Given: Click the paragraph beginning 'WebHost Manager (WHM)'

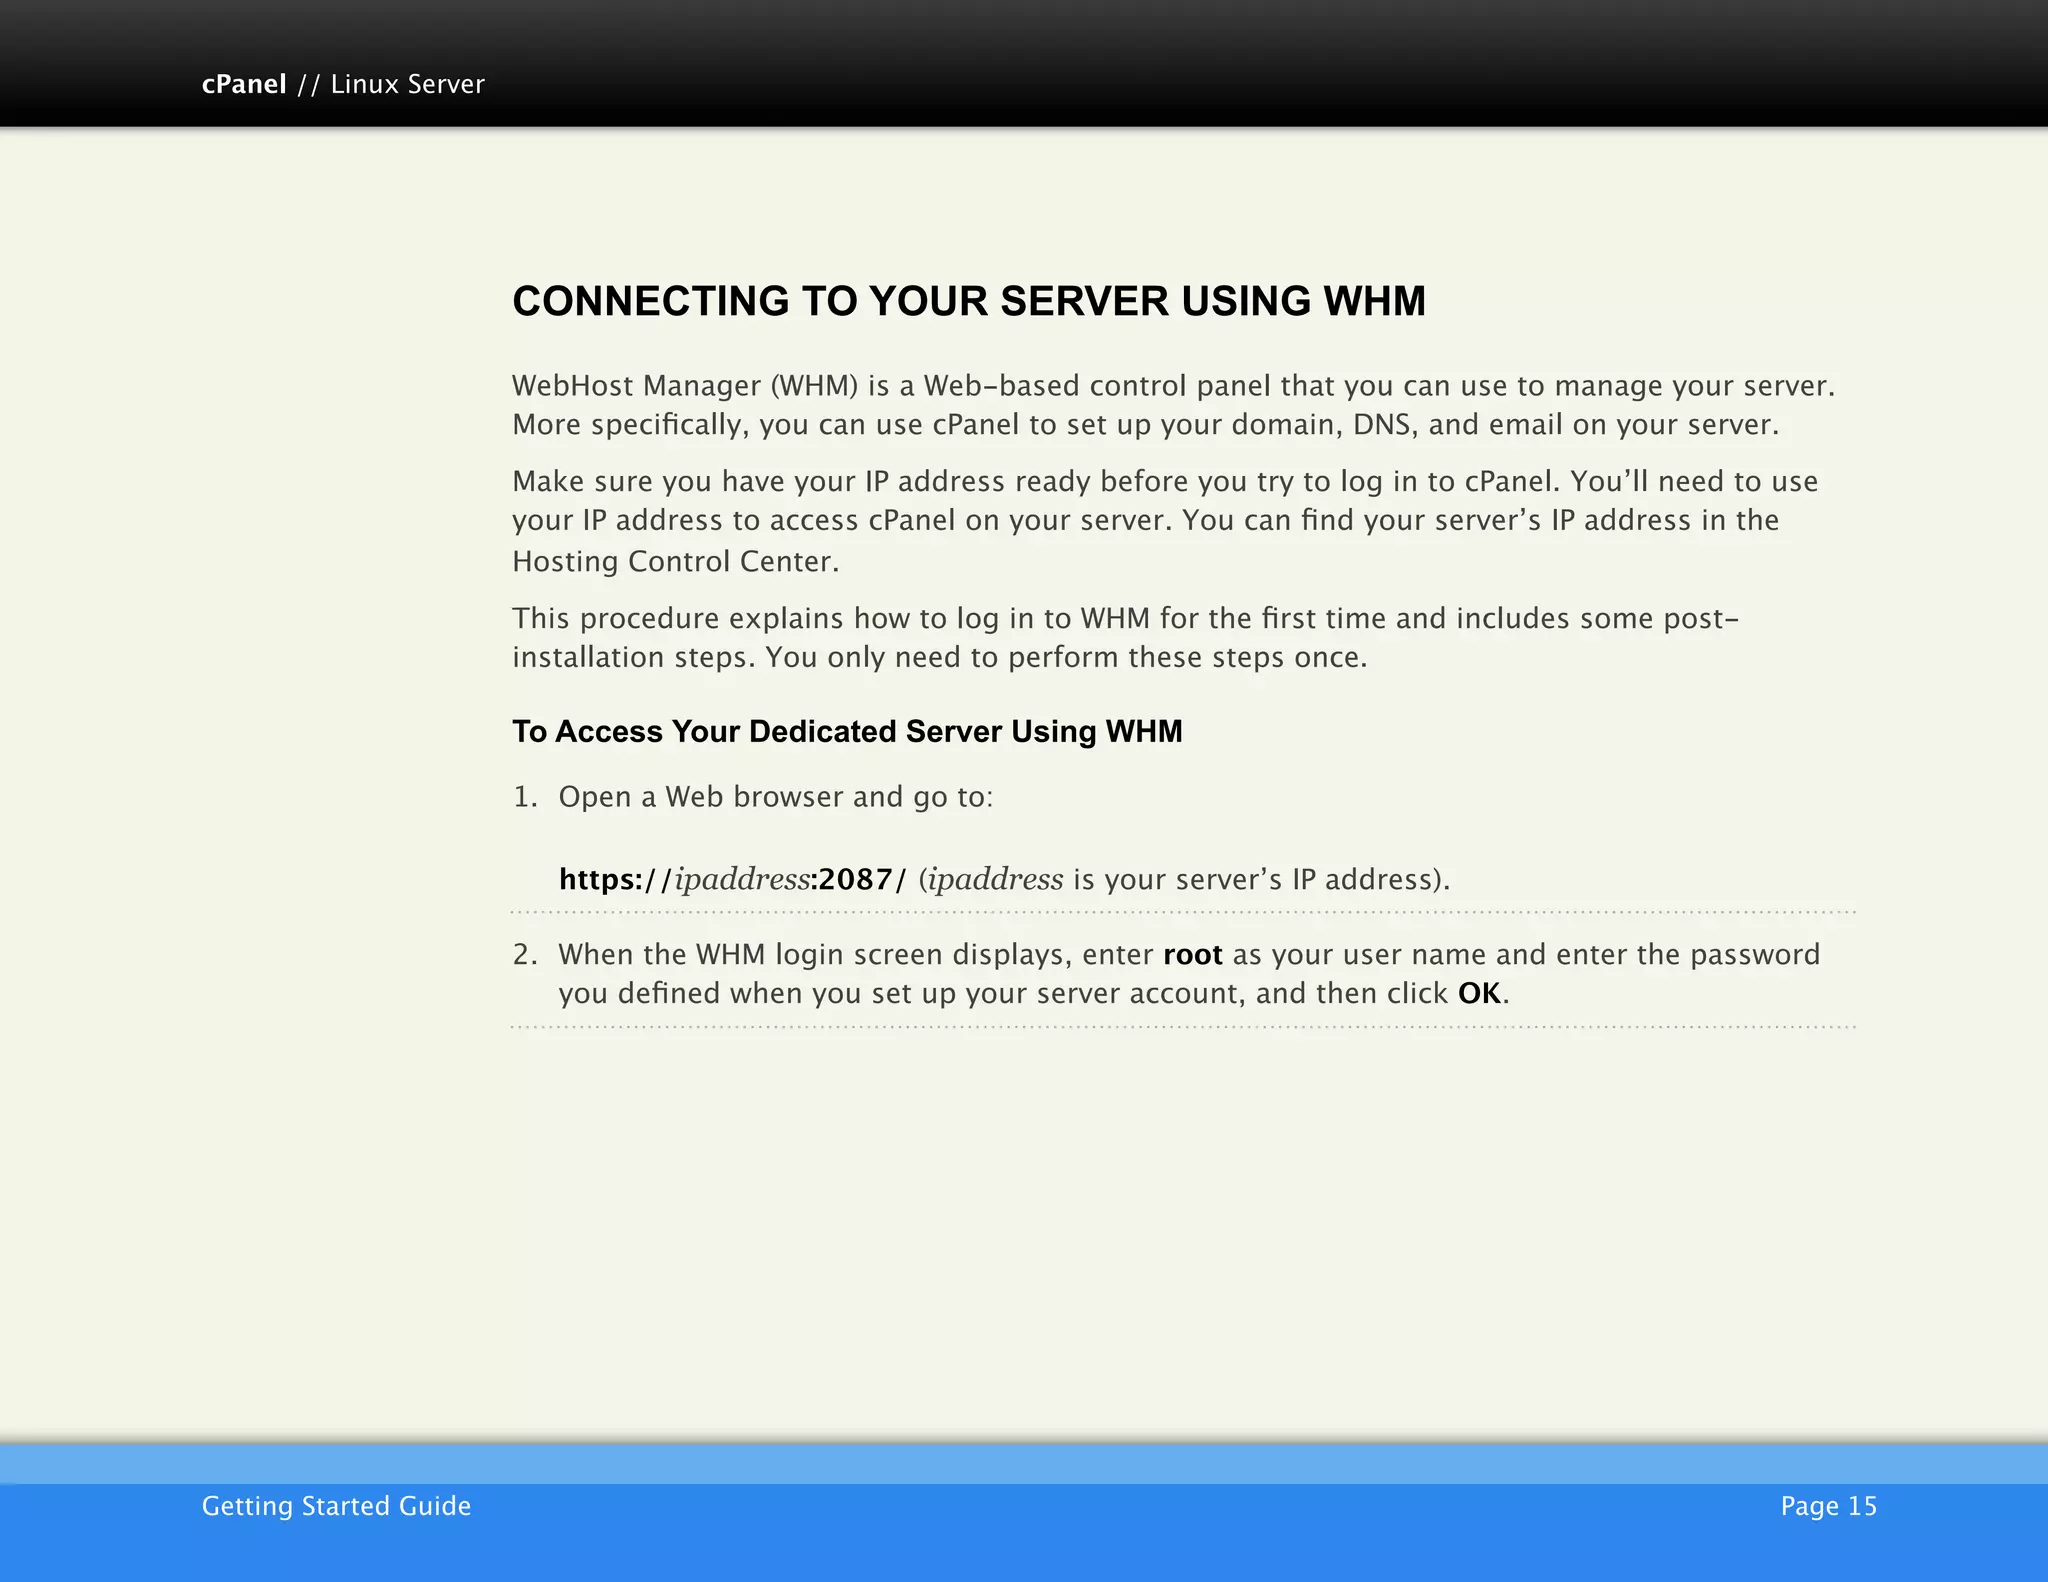Looking at the screenshot, I should click(1174, 405).
